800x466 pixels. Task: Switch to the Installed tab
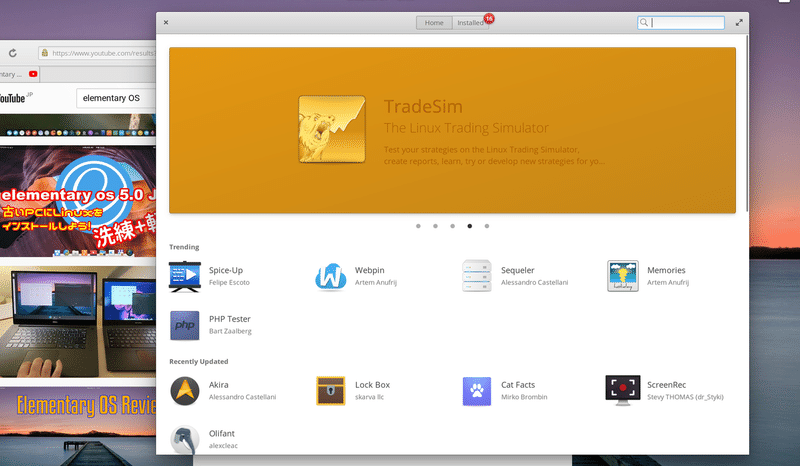click(x=470, y=22)
